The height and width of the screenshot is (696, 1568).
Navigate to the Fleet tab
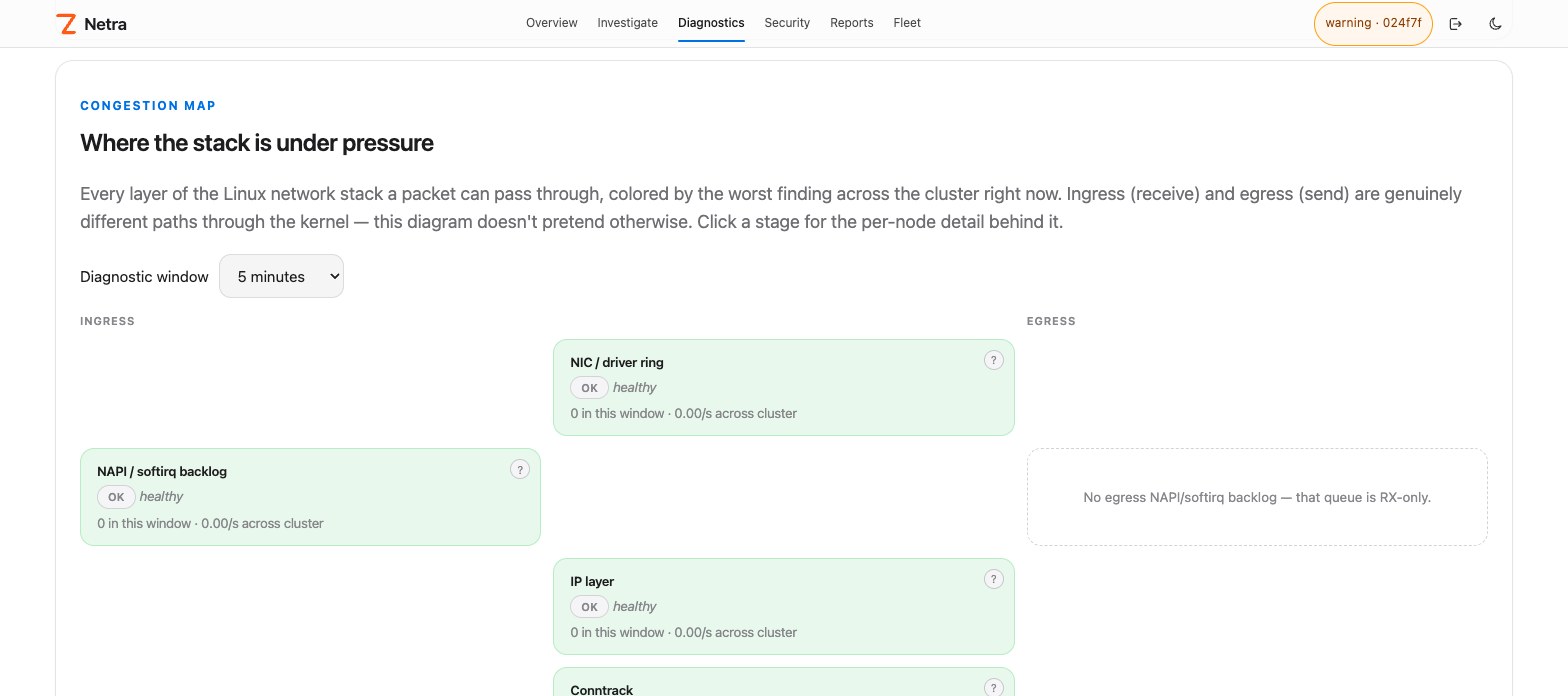tap(907, 22)
